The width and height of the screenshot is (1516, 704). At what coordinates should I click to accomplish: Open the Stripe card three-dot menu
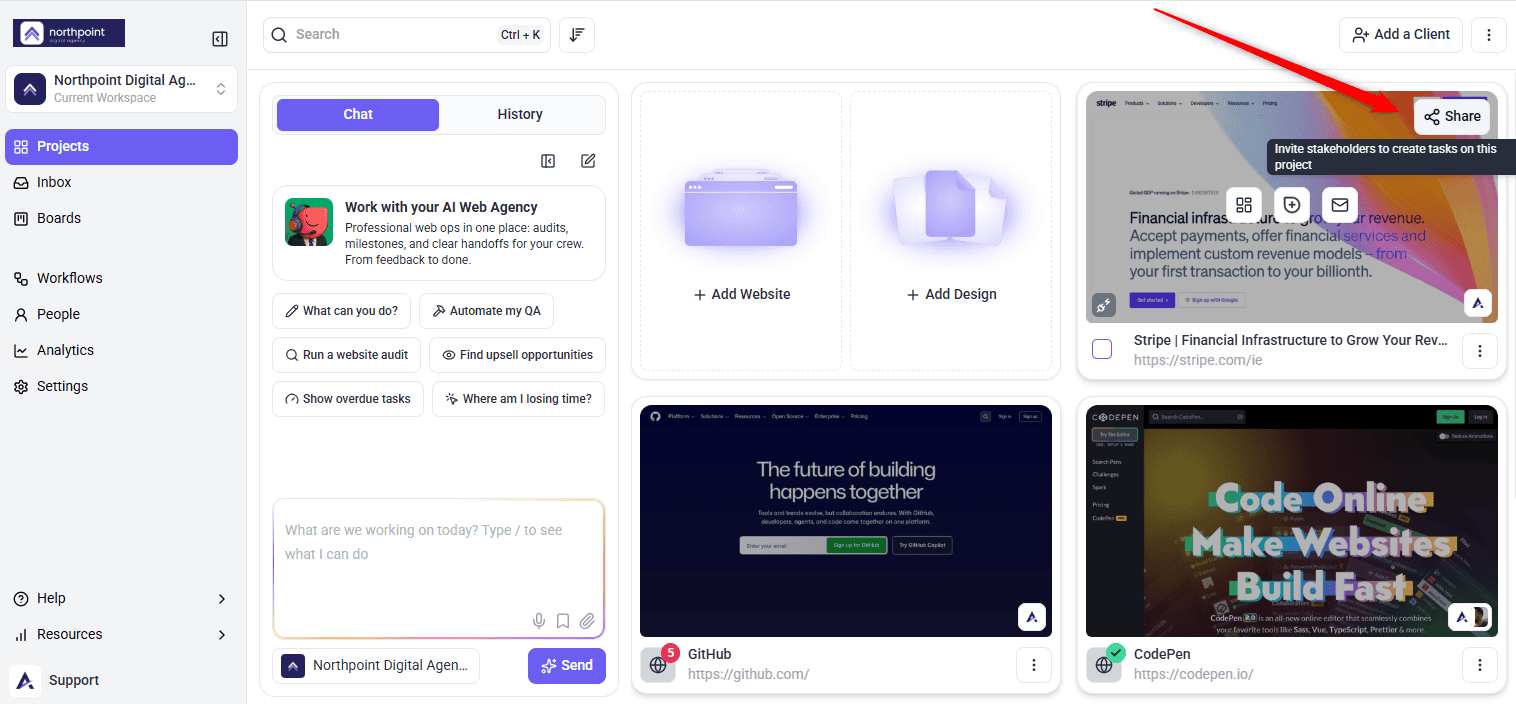[x=1480, y=351]
